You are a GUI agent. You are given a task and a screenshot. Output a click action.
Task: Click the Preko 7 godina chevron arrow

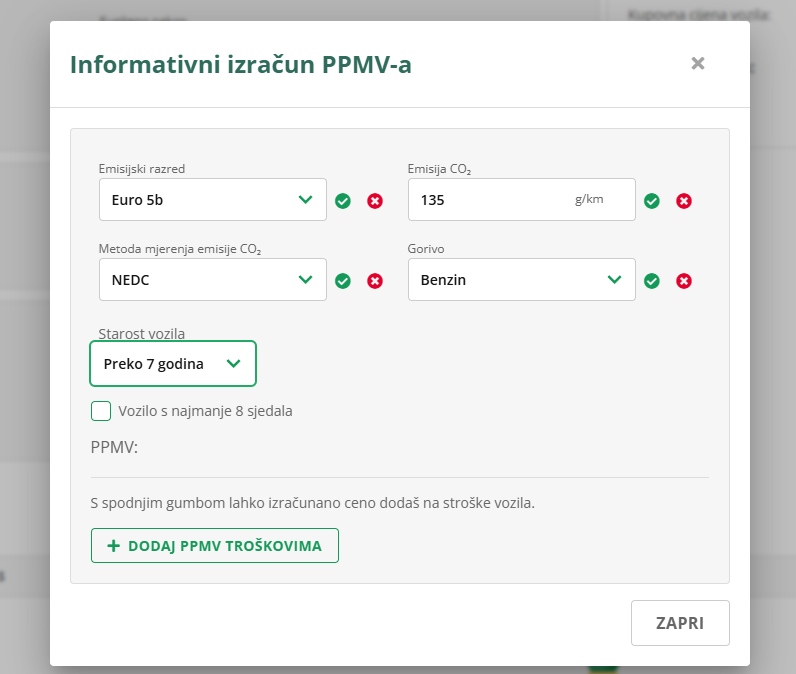click(234, 364)
